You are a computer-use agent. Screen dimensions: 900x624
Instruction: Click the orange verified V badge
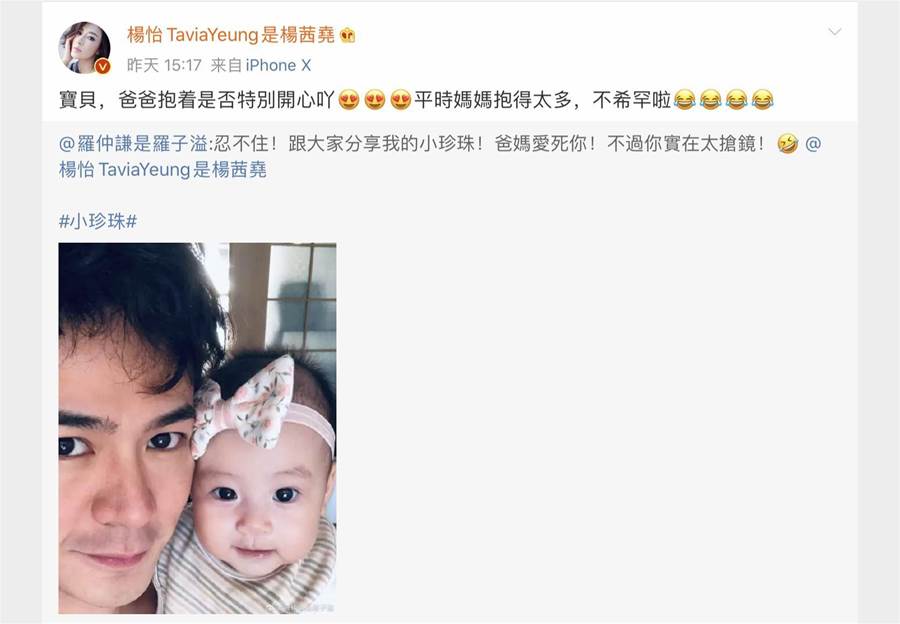pos(102,66)
